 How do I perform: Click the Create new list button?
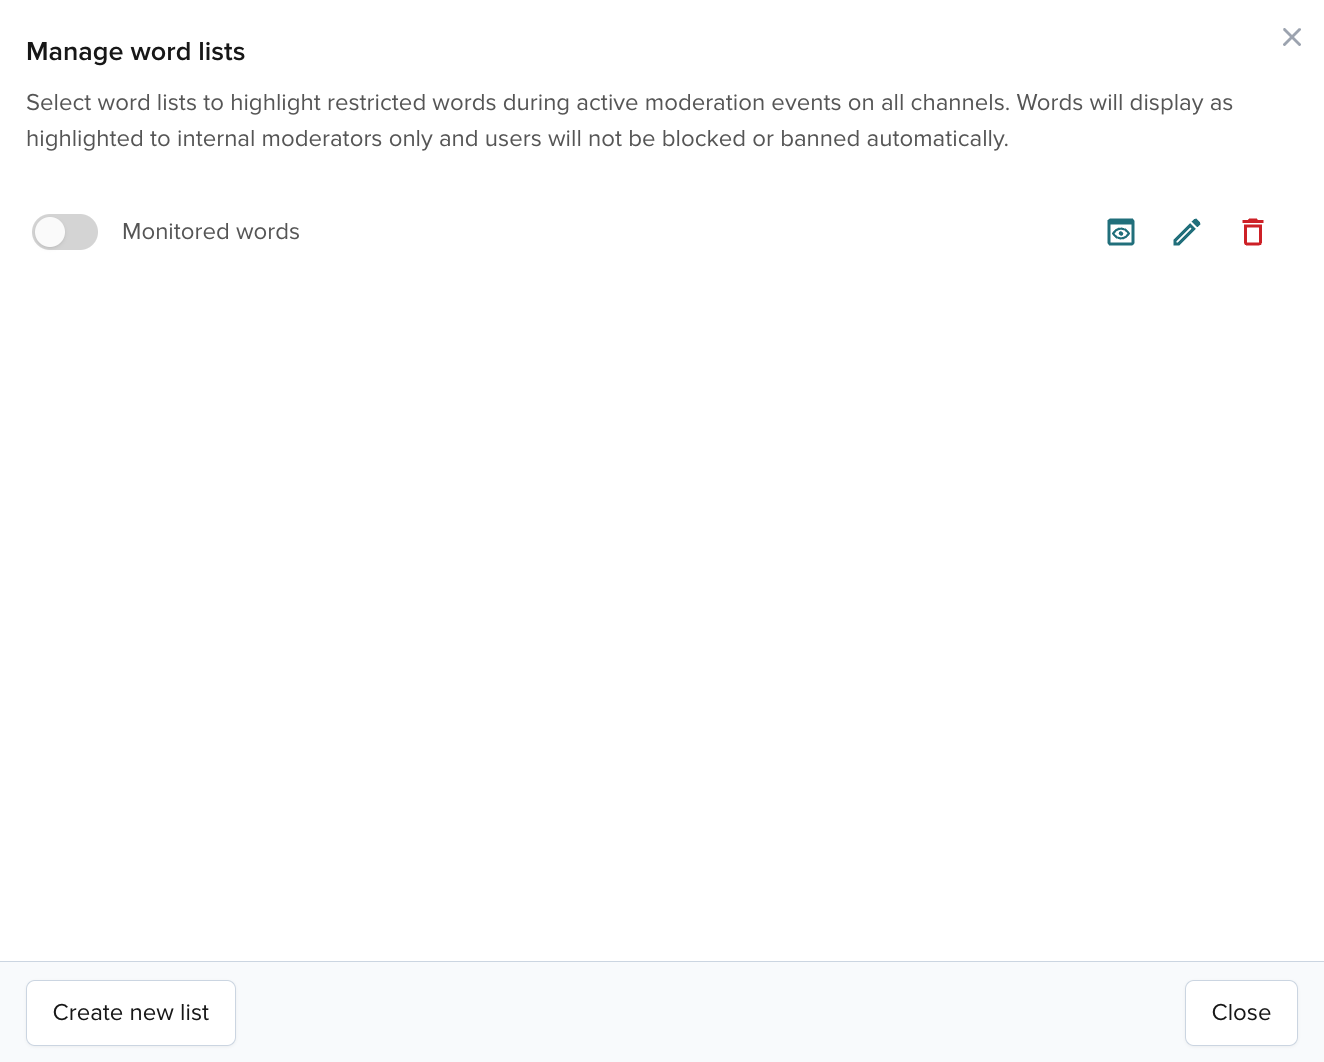tap(131, 1013)
